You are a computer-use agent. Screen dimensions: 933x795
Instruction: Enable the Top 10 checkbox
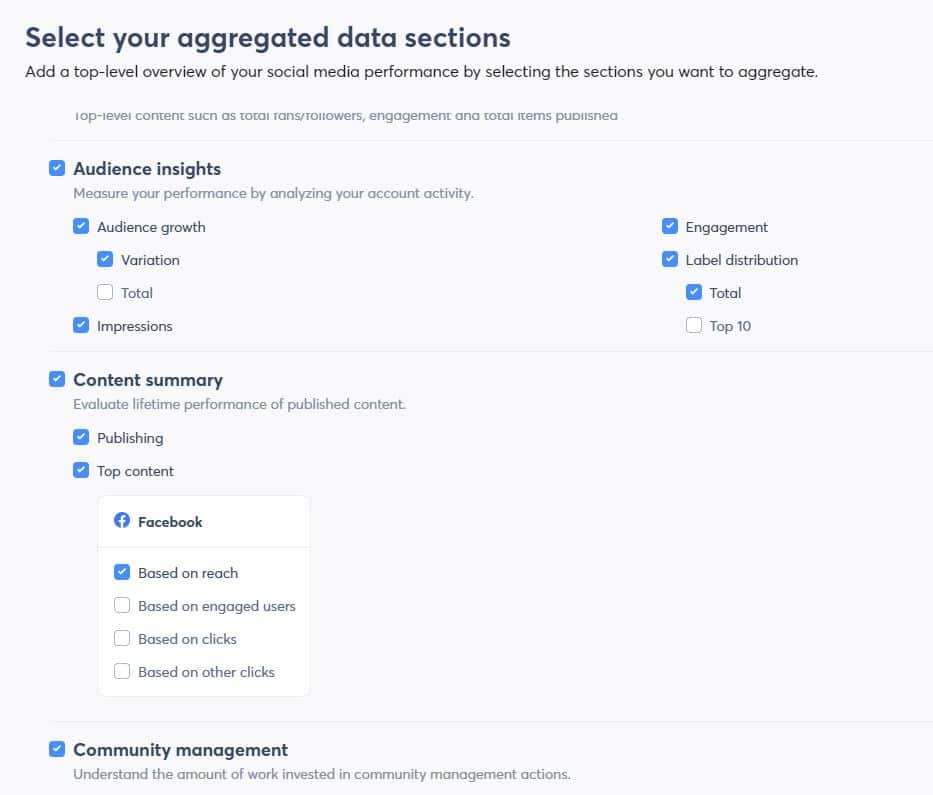click(694, 325)
